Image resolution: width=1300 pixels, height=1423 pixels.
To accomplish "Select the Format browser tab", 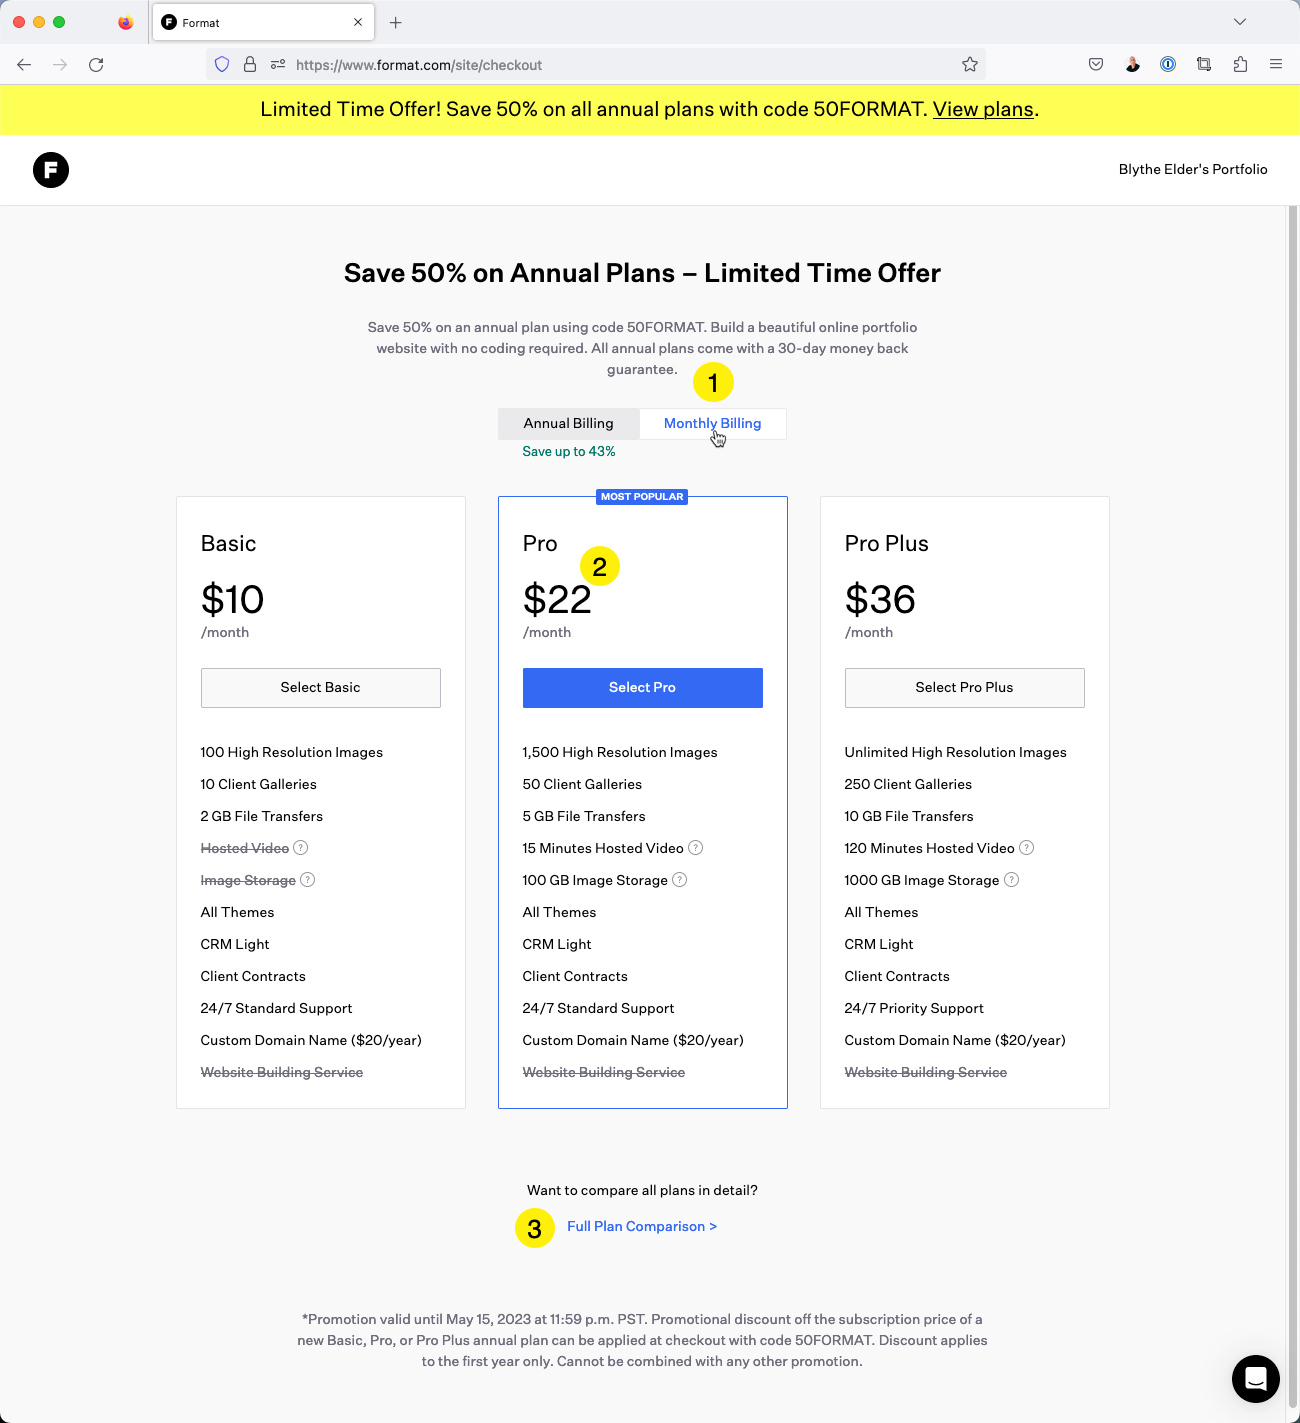I will coord(264,22).
